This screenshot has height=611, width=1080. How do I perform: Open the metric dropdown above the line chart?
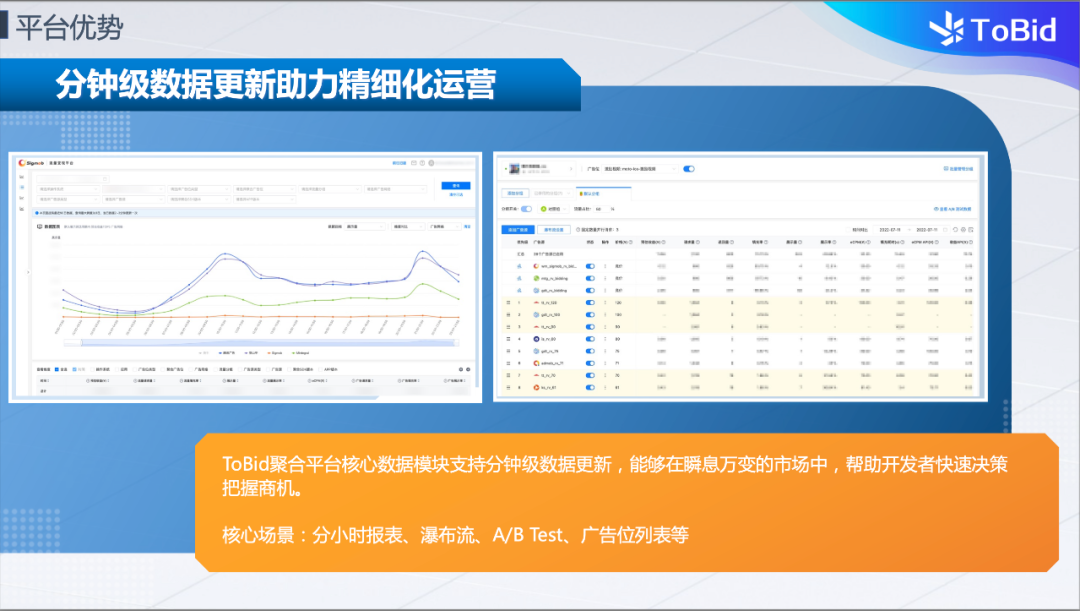pos(366,227)
